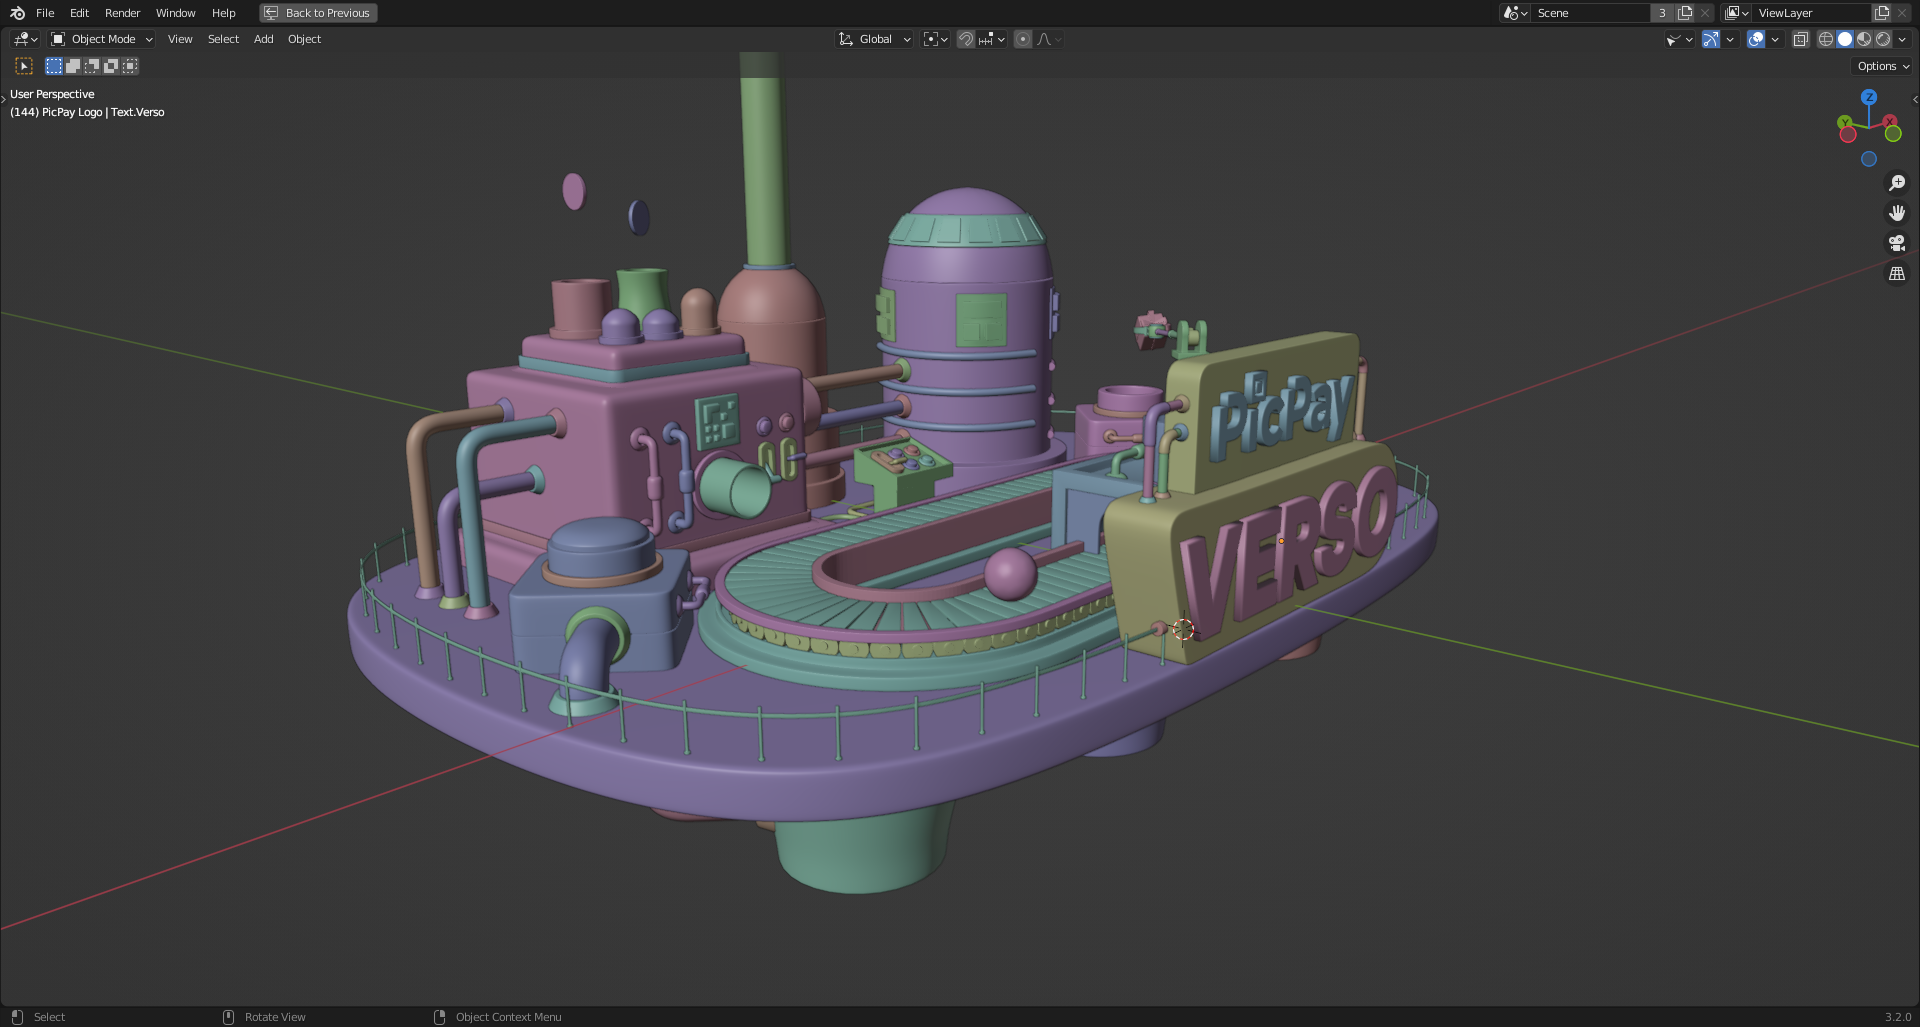The image size is (1920, 1027).
Task: Open the viewport Add menu
Action: pos(263,39)
